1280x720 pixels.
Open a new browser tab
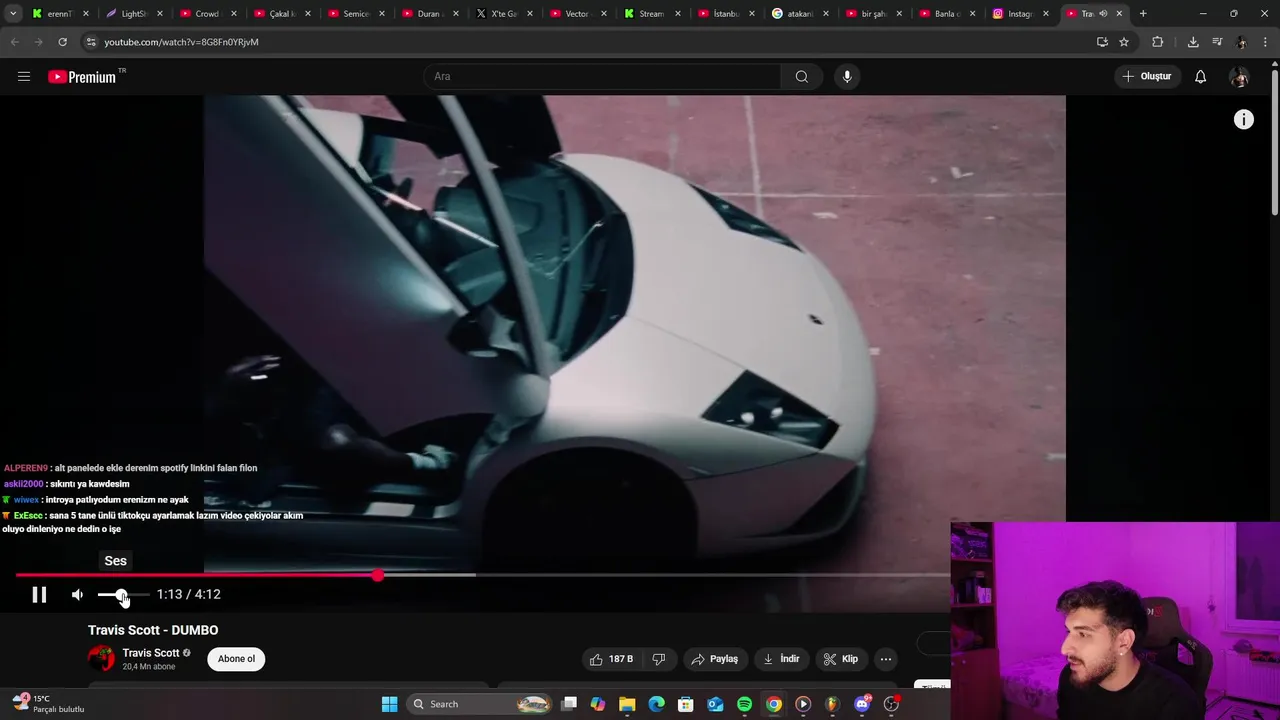tap(1143, 13)
